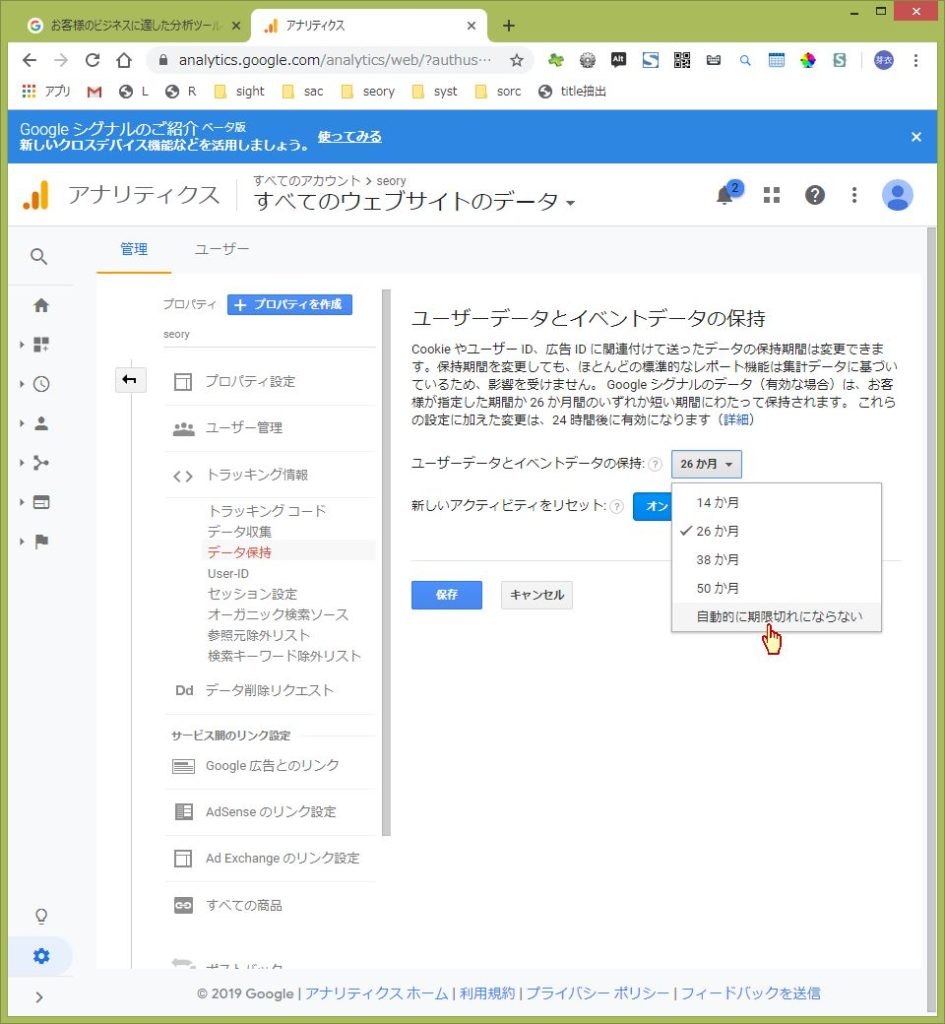Open the すべてのウェブサイトのデータ view selector
The image size is (945, 1024).
pyautogui.click(x=415, y=201)
